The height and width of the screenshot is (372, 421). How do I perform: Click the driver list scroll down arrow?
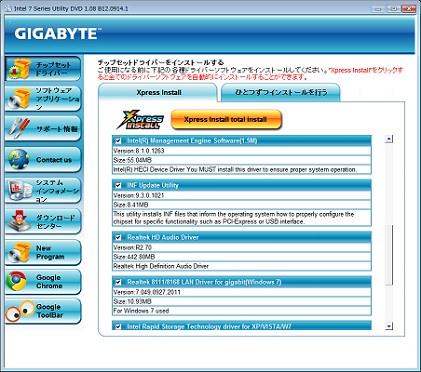point(389,326)
